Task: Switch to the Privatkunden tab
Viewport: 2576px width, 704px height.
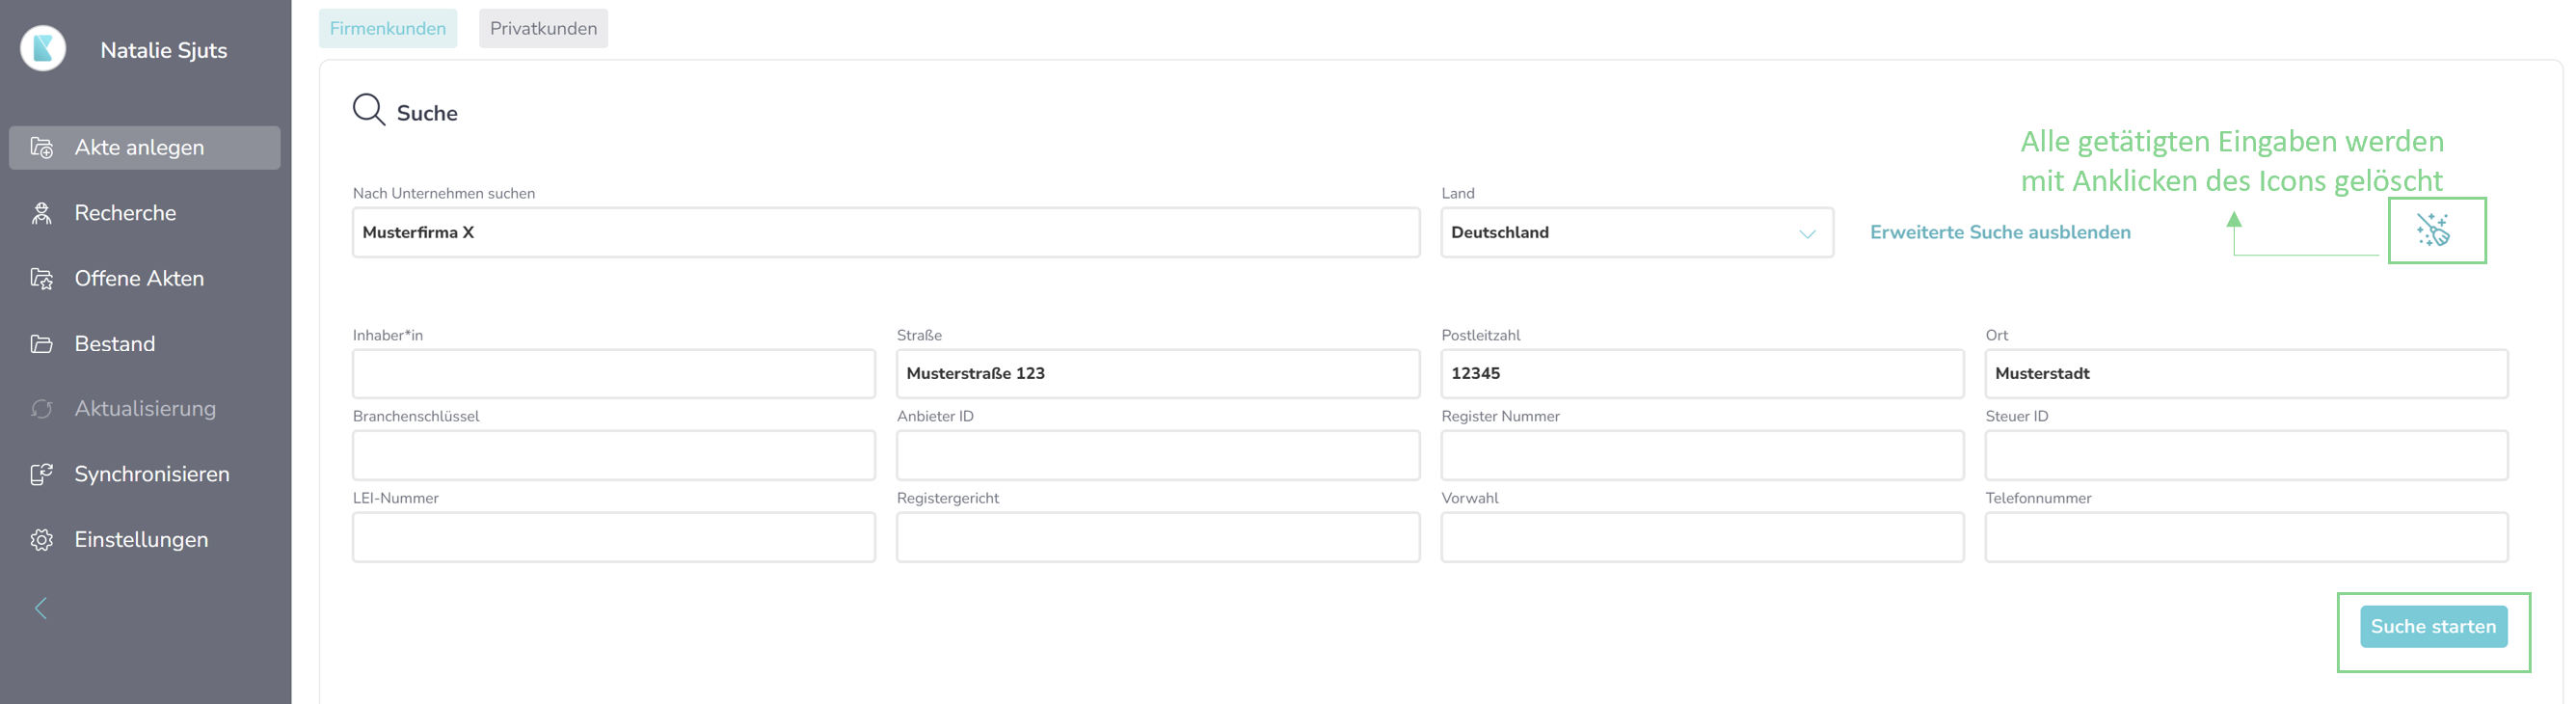Action: pos(543,28)
